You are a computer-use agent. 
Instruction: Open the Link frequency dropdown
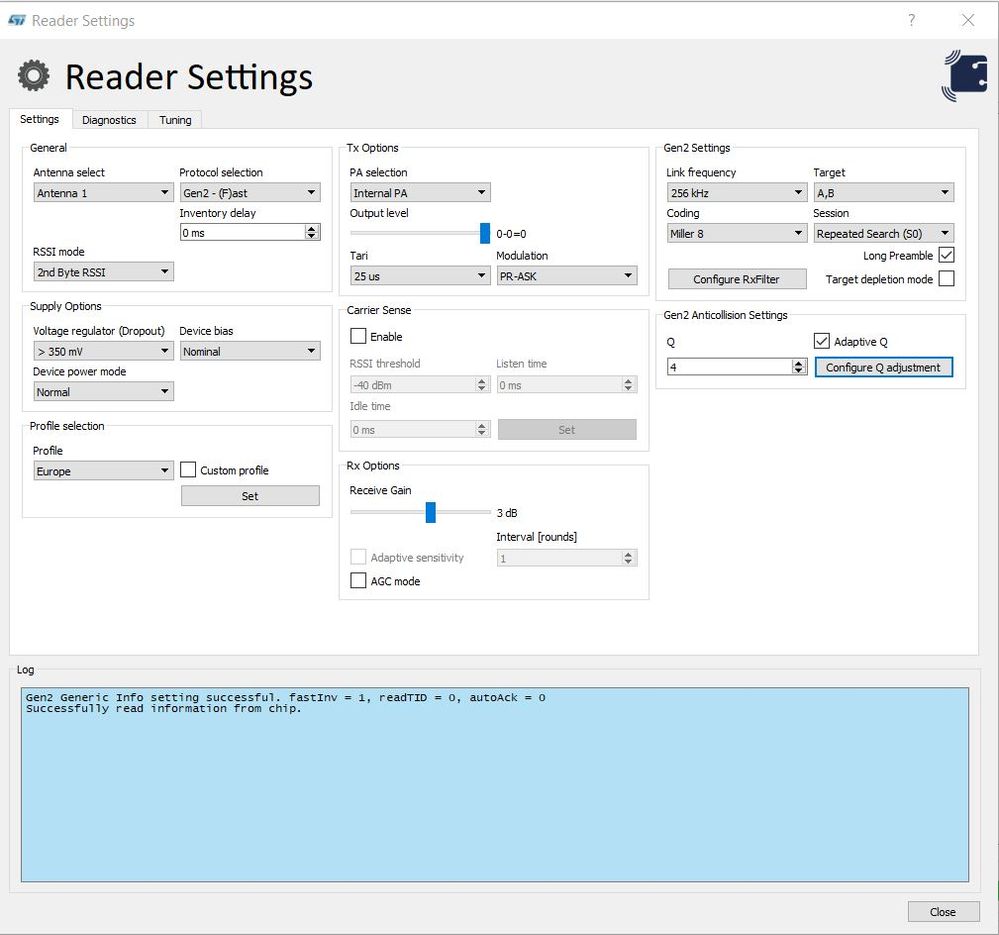[x=737, y=192]
